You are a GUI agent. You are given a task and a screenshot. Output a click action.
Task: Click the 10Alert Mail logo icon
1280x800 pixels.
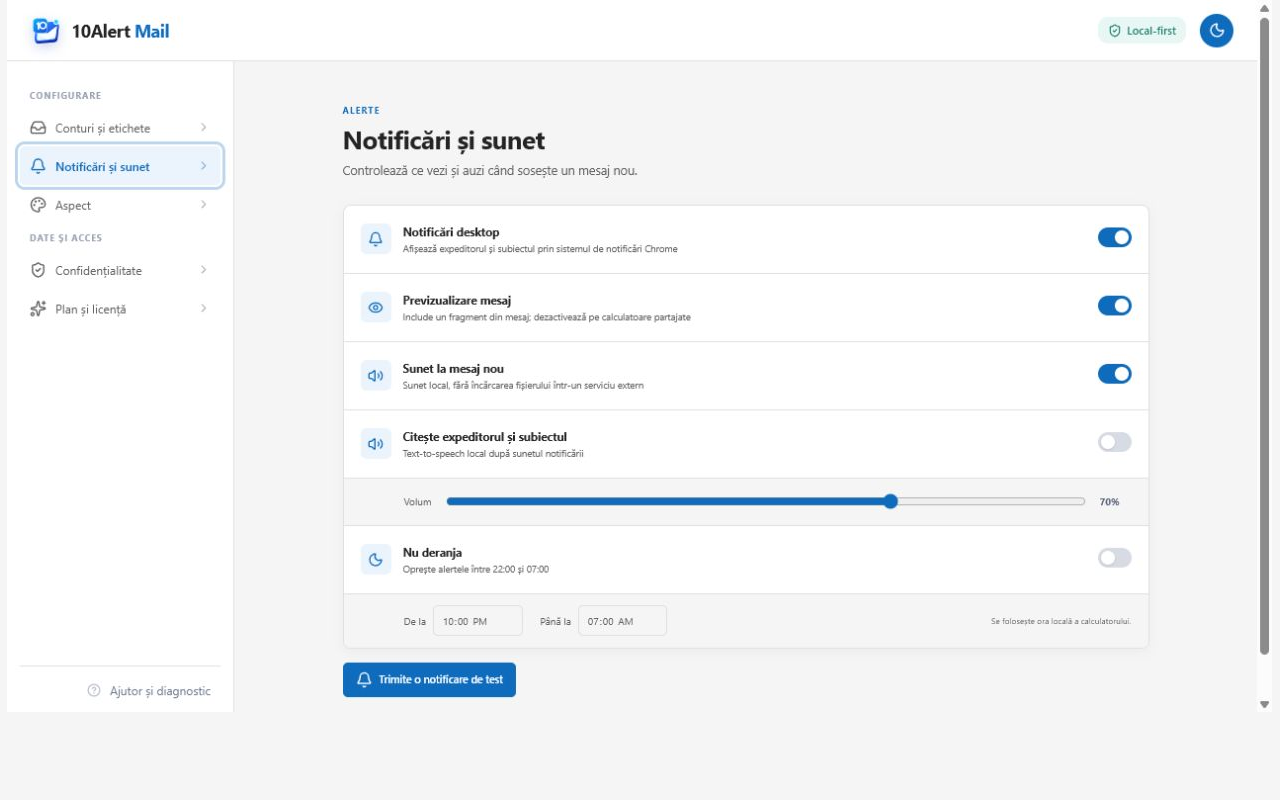(x=46, y=31)
